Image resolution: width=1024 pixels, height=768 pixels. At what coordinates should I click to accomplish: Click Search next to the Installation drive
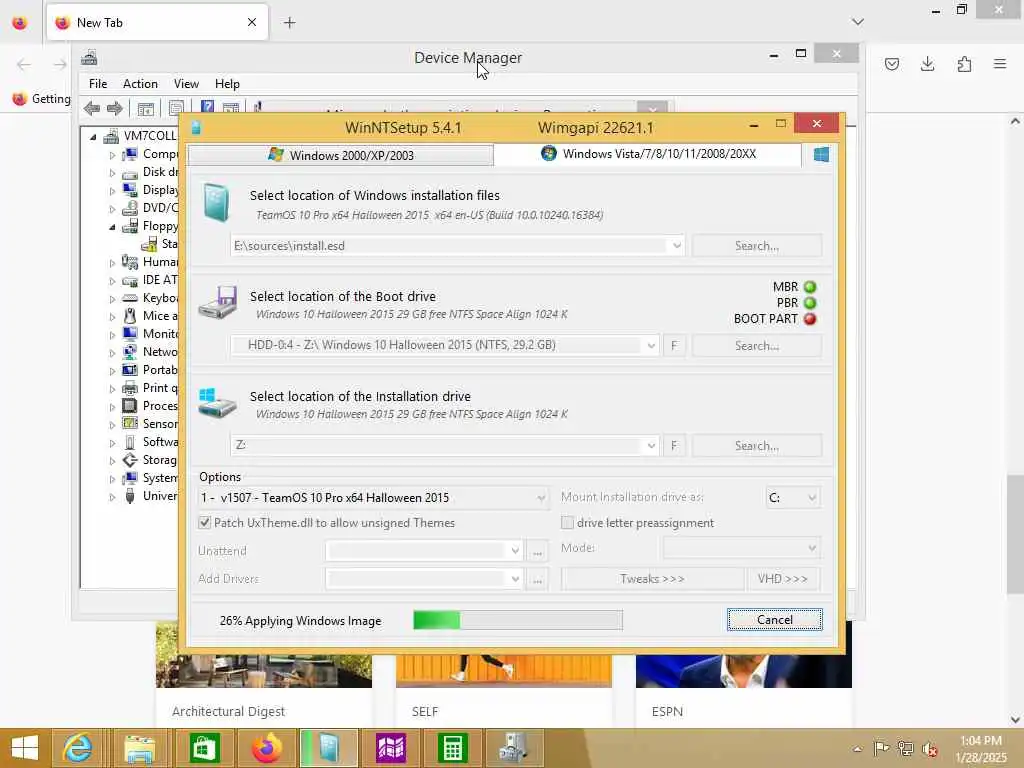tap(756, 445)
